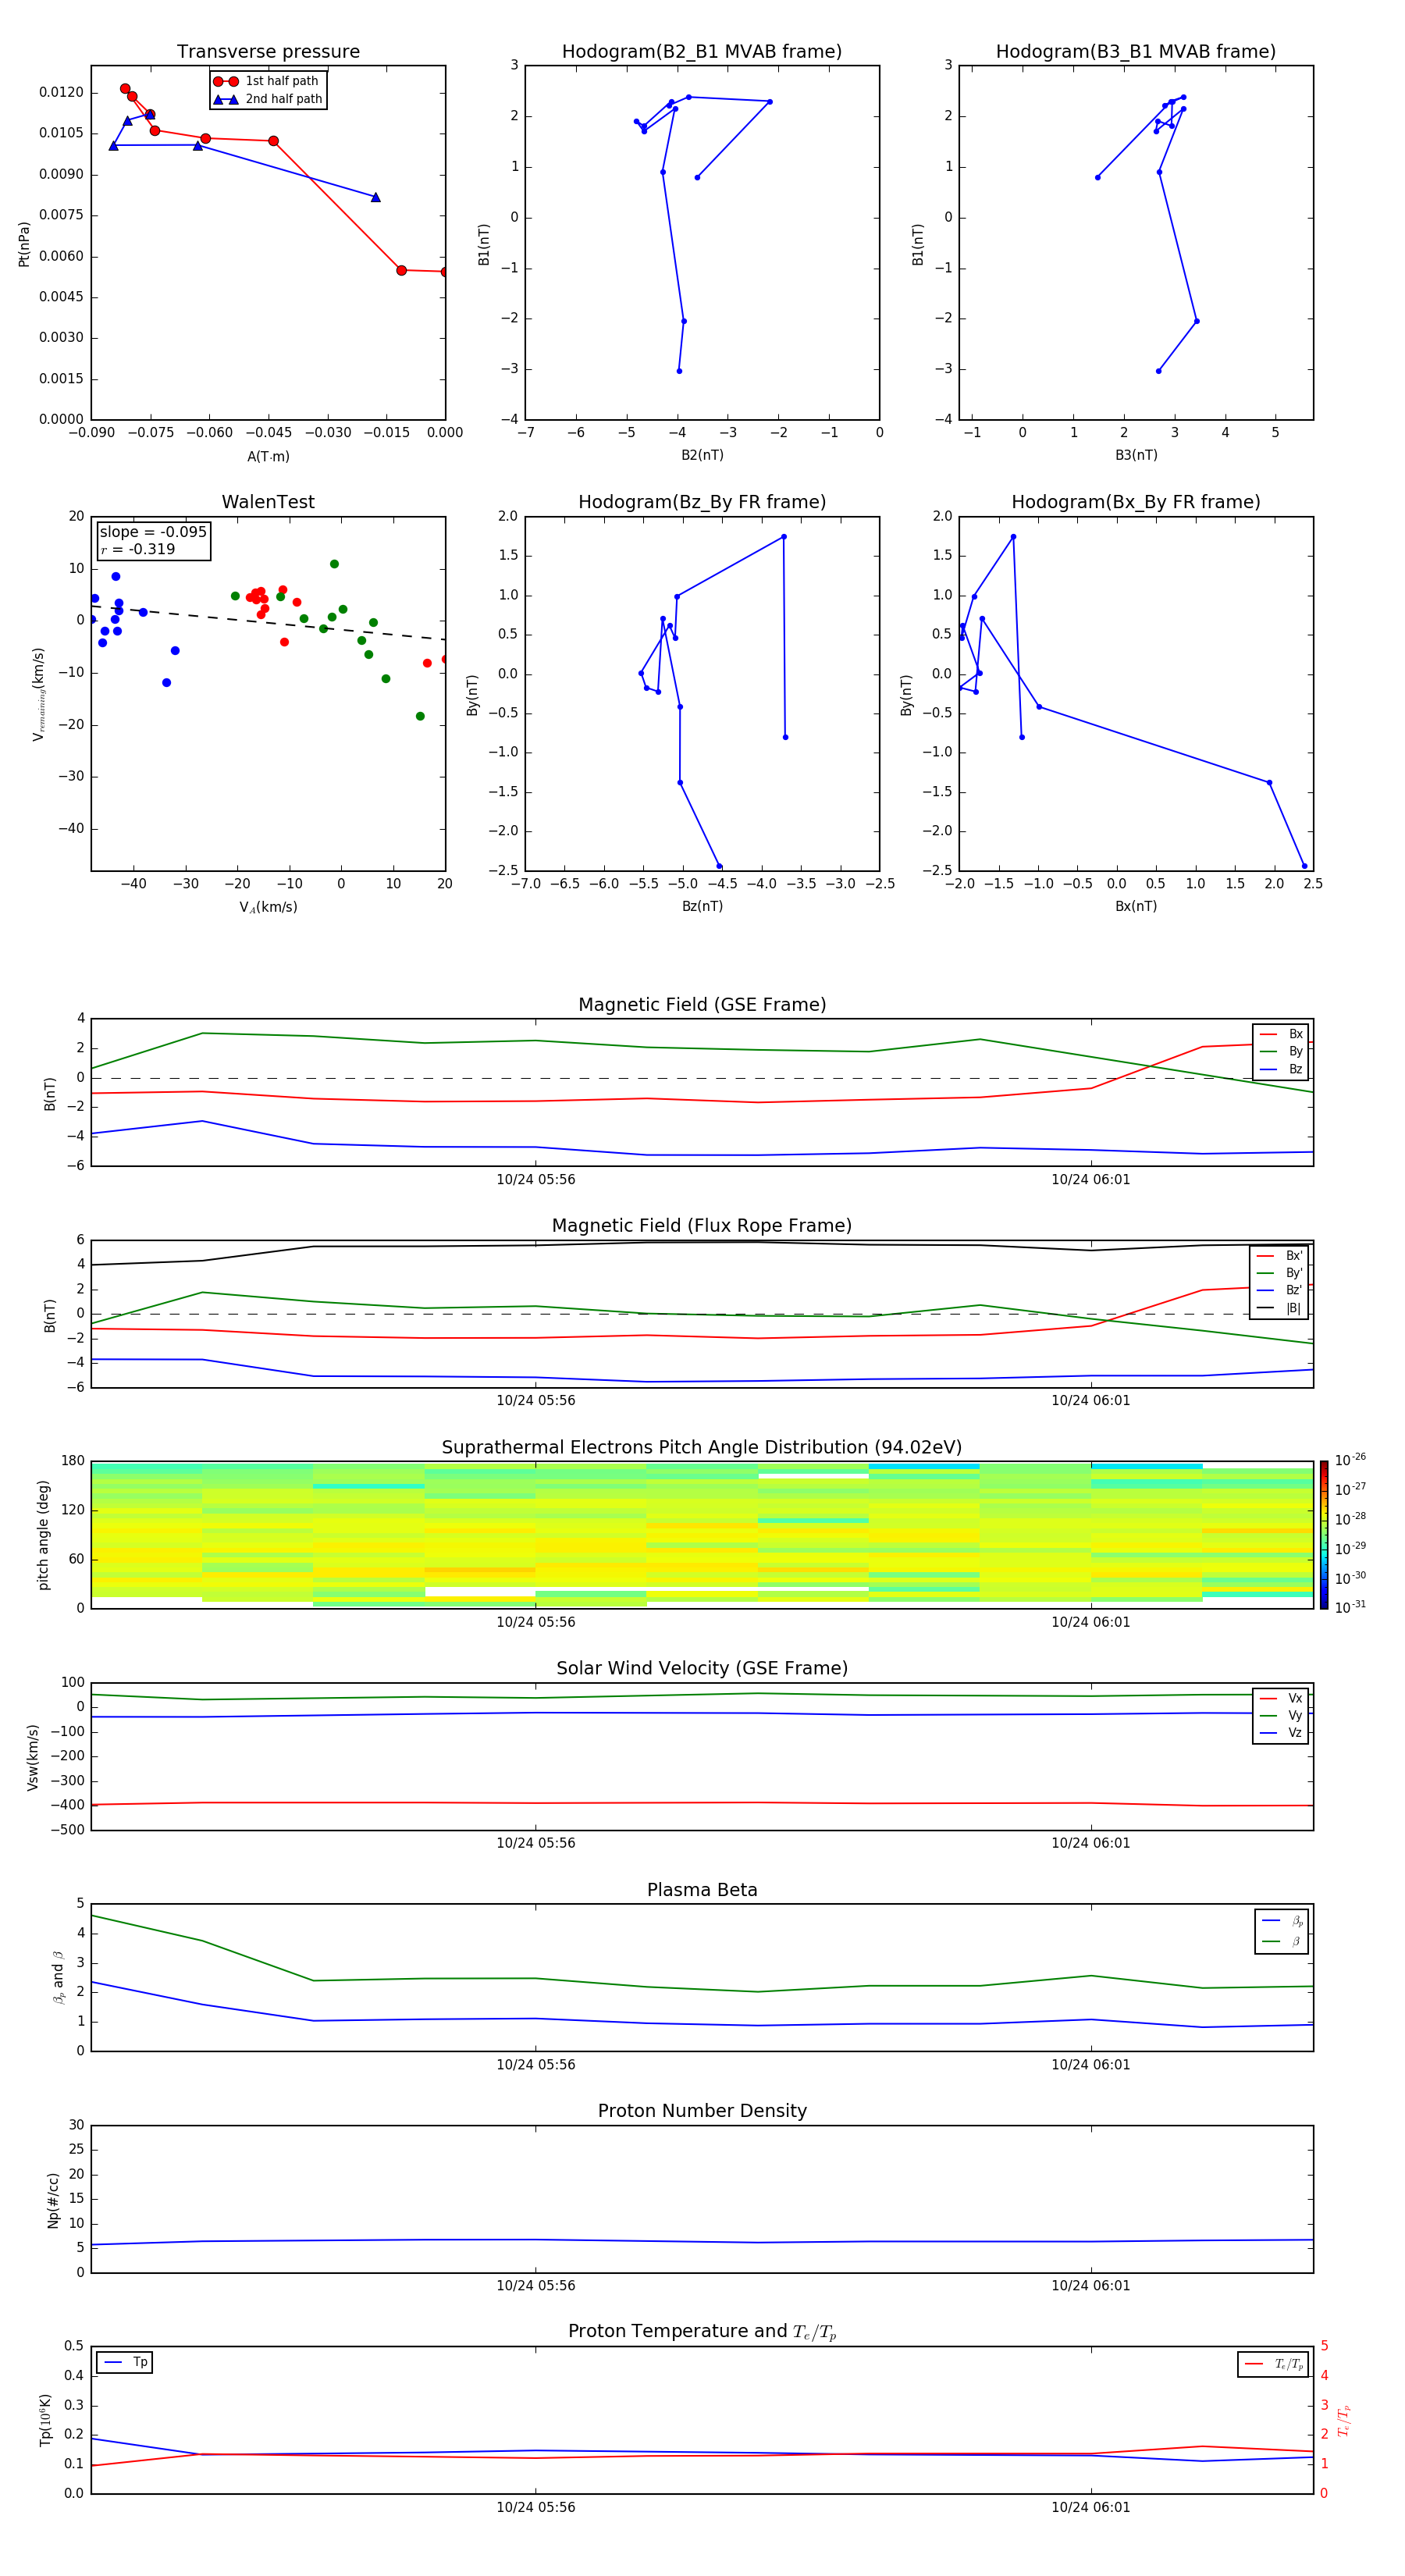Click the "pitch angle (deg)" axis label
Screen dimensions: 1405x2576
[x=43, y=1535]
